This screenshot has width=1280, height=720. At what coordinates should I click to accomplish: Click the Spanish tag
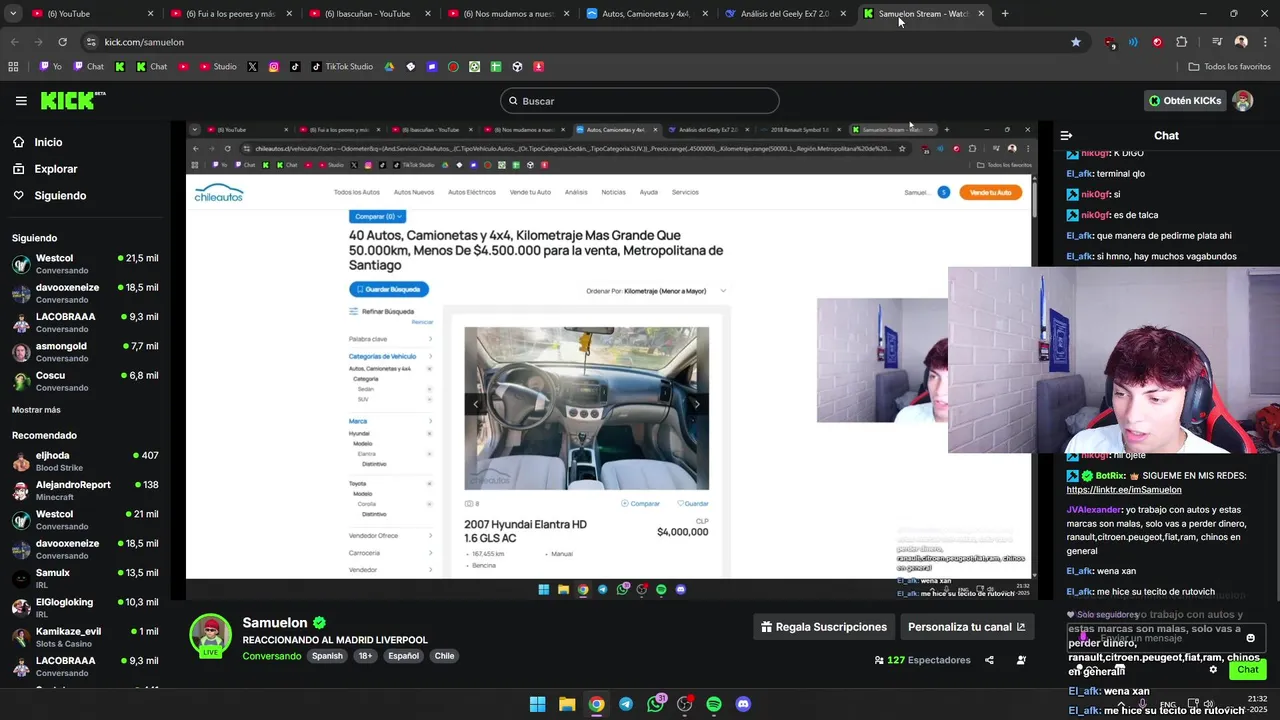pyautogui.click(x=327, y=656)
